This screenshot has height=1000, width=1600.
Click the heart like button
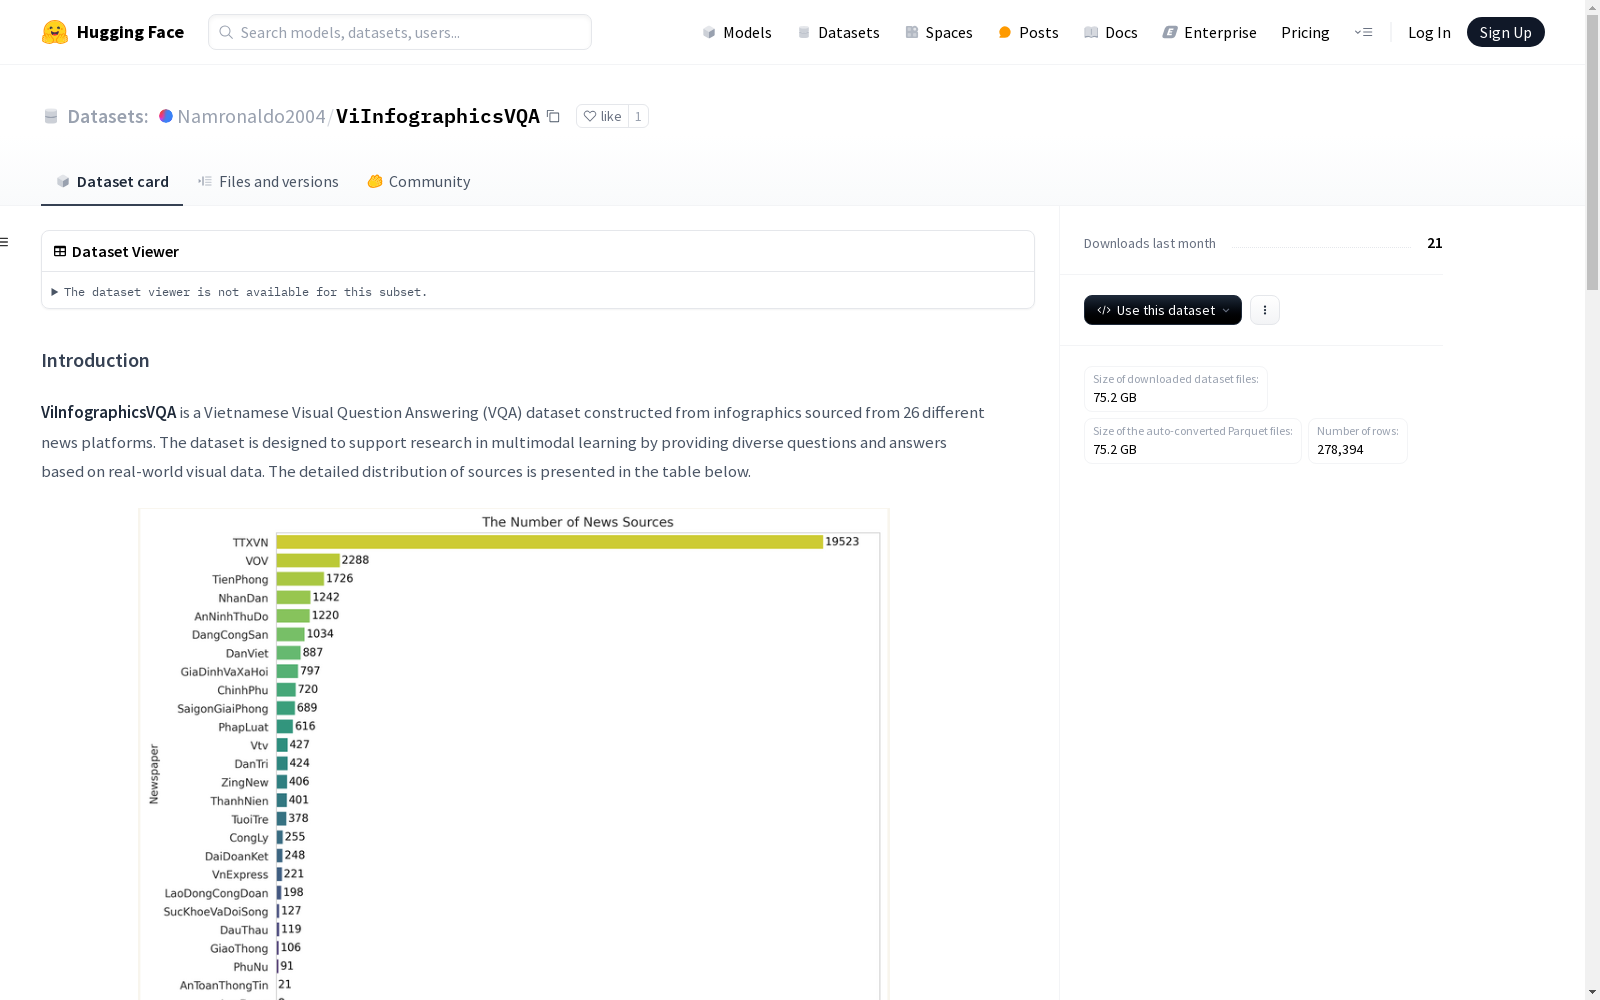(603, 116)
